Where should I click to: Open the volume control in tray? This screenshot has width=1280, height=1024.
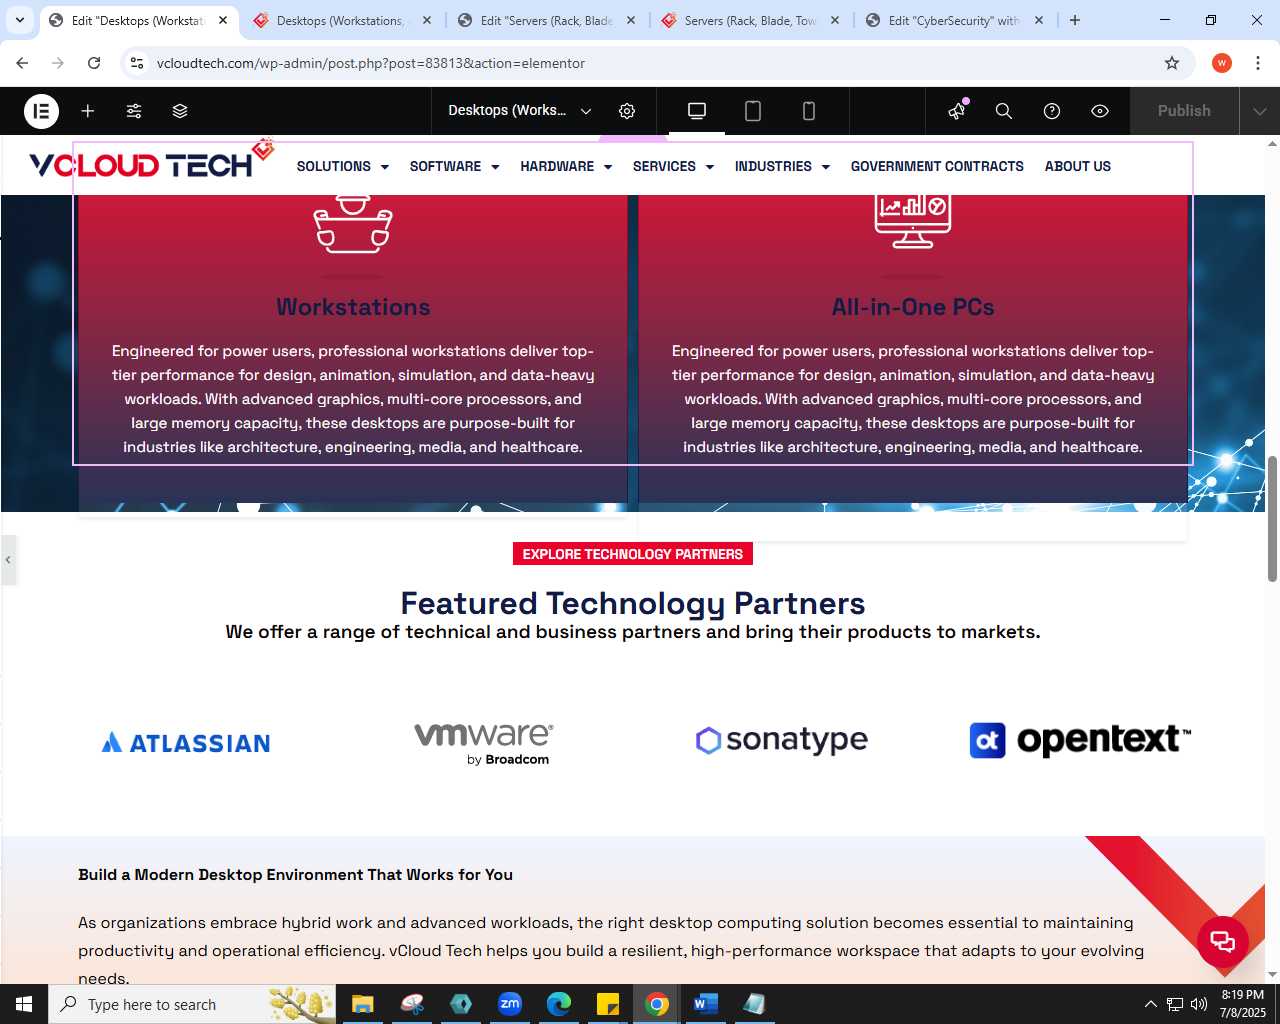tap(1199, 1004)
